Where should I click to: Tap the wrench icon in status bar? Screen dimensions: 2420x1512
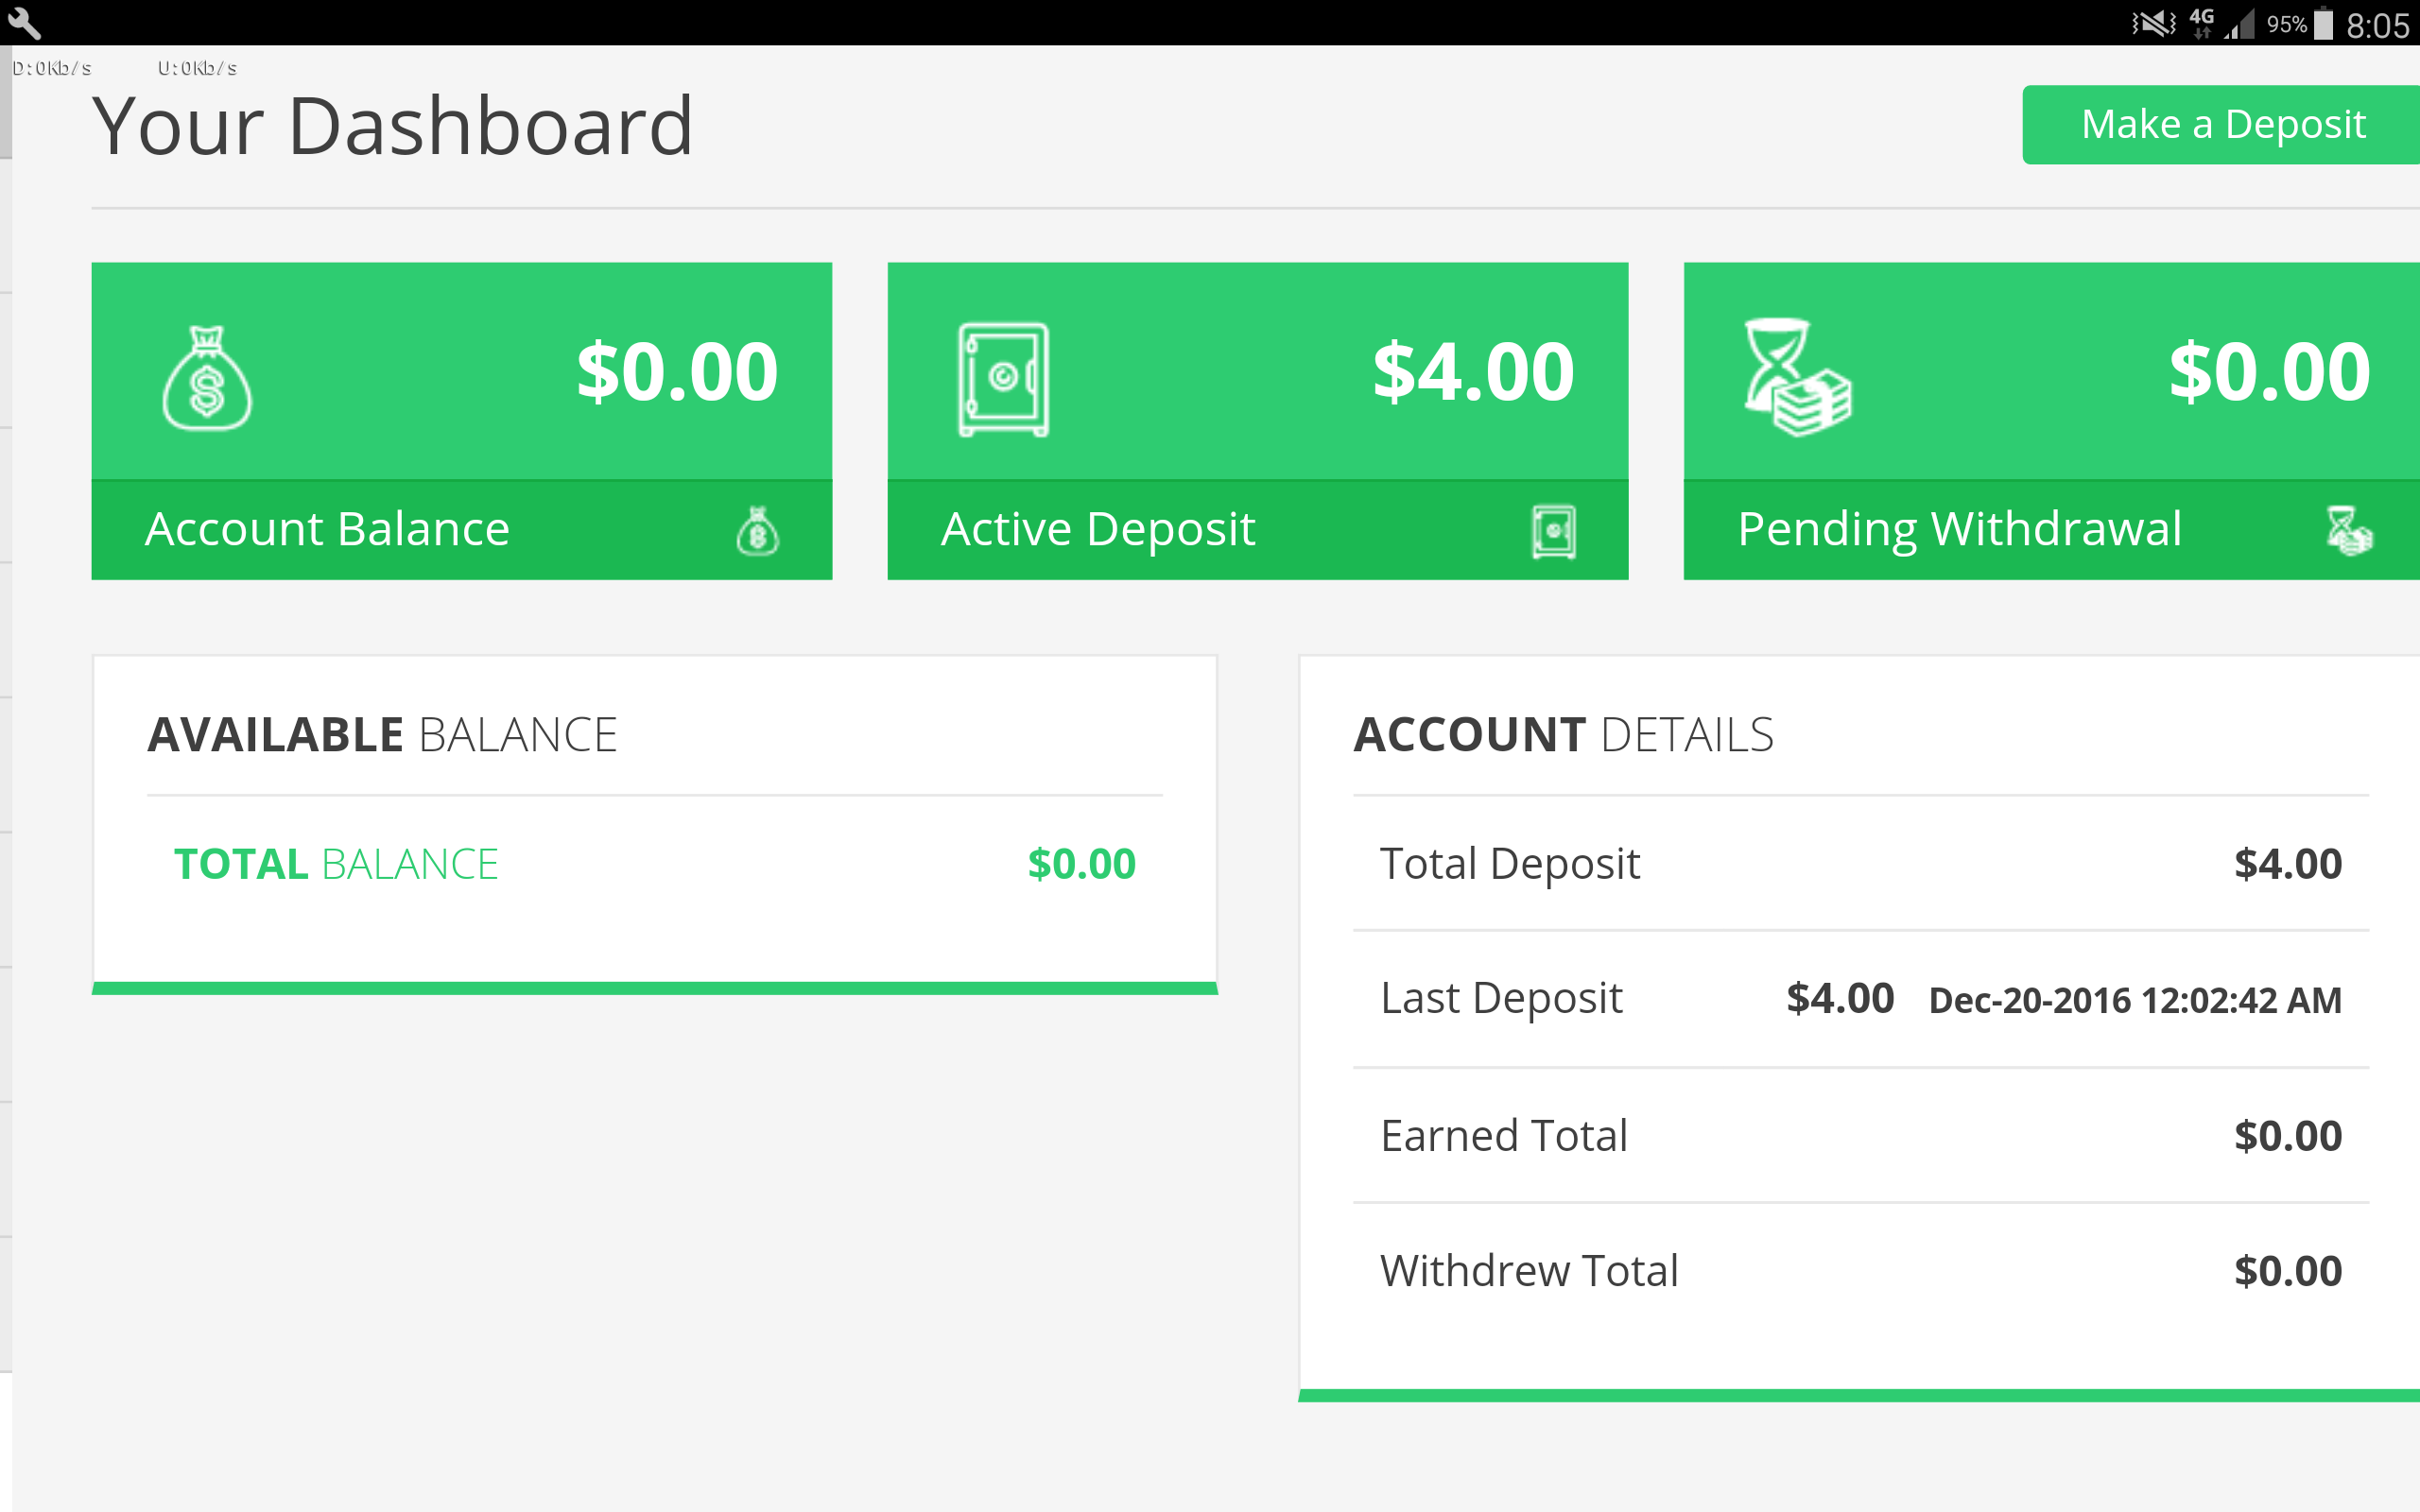24,22
